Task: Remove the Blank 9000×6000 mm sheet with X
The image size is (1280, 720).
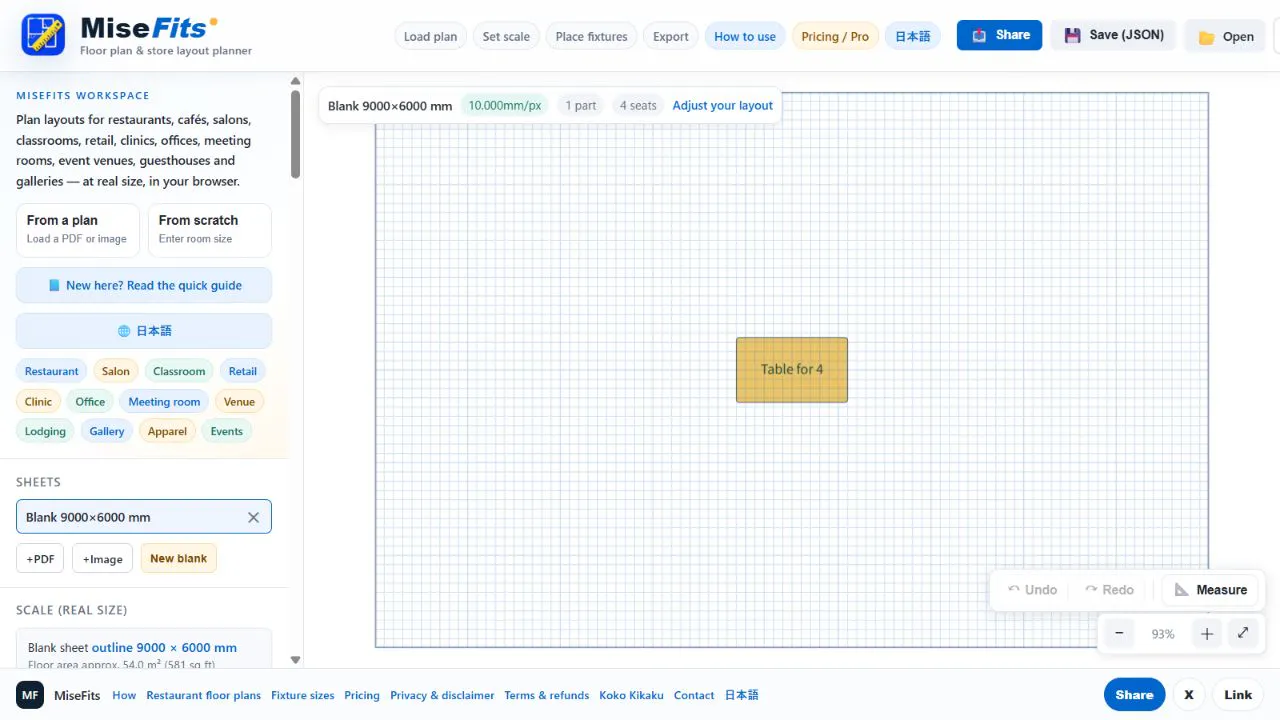Action: pyautogui.click(x=253, y=517)
